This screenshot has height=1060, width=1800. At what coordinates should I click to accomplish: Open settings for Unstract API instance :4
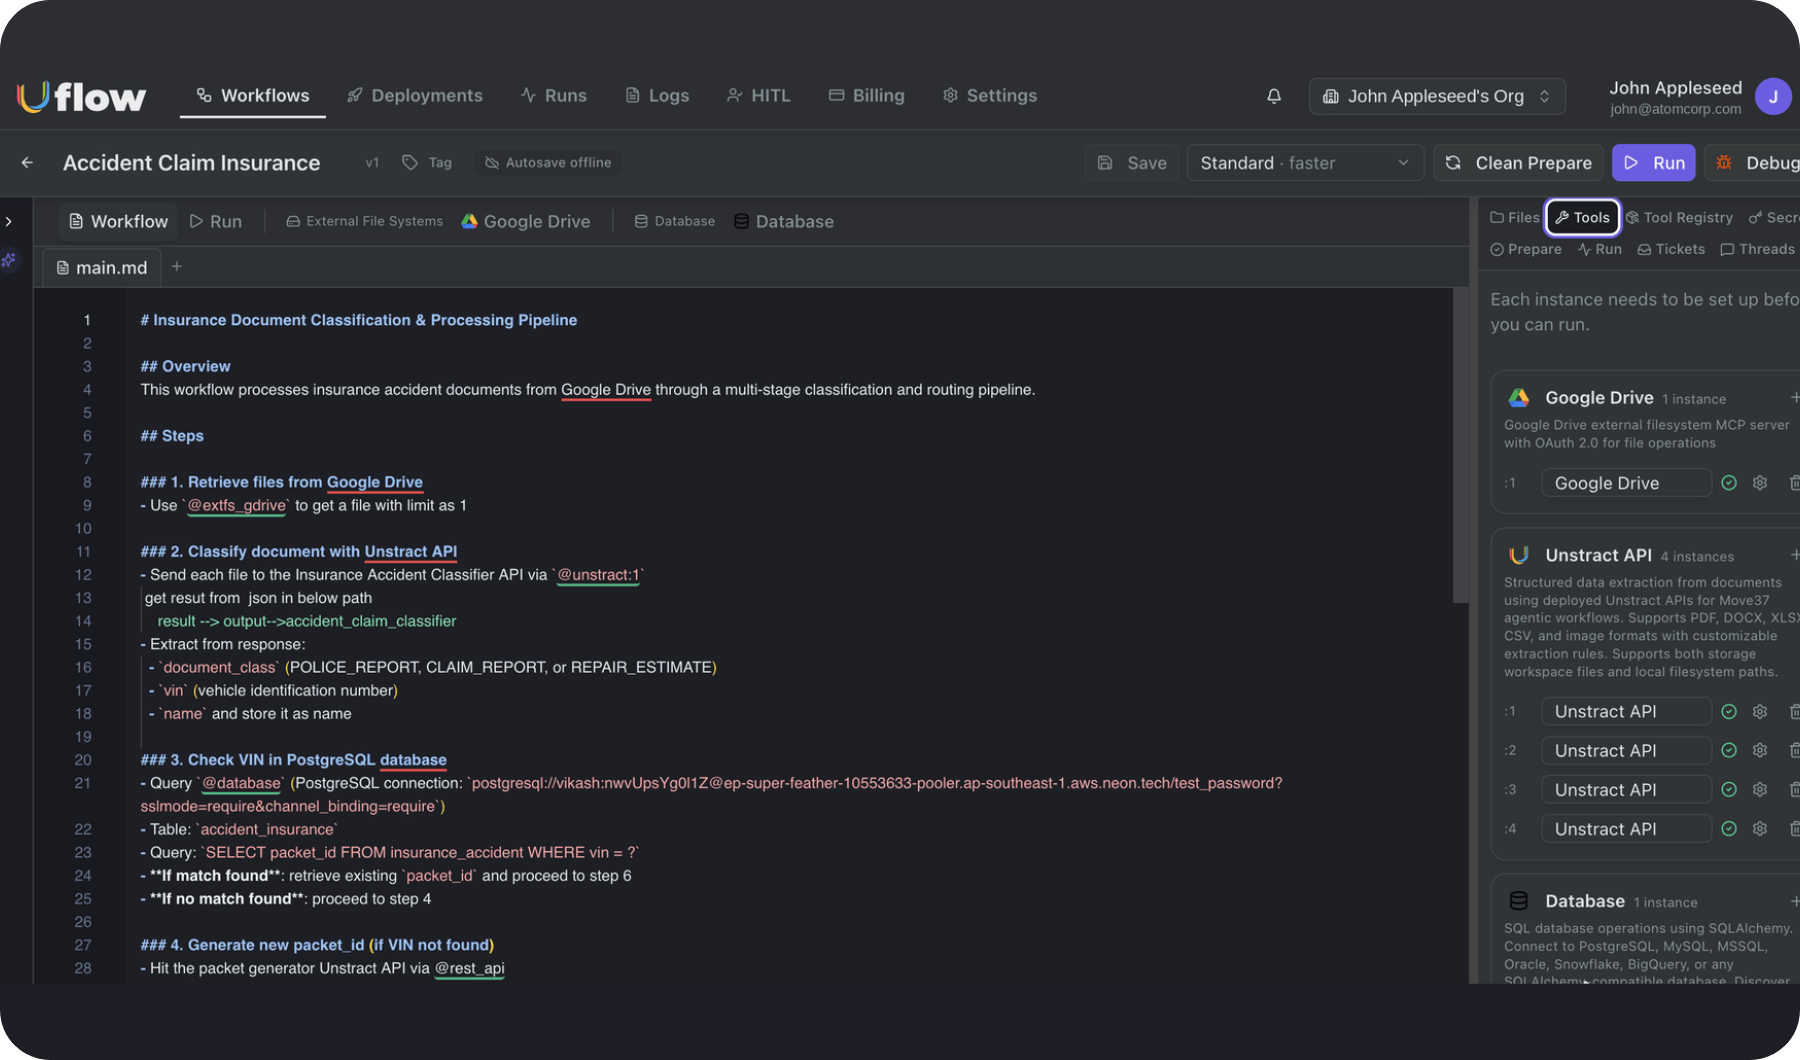(1760, 829)
